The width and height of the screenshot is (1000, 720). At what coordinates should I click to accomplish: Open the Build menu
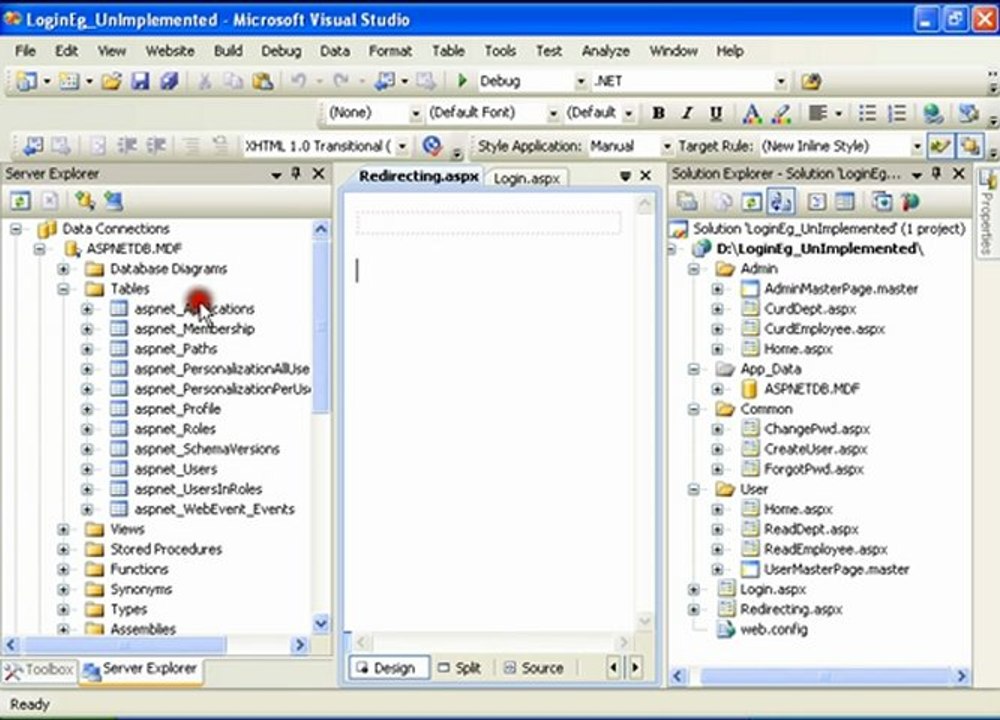click(228, 51)
